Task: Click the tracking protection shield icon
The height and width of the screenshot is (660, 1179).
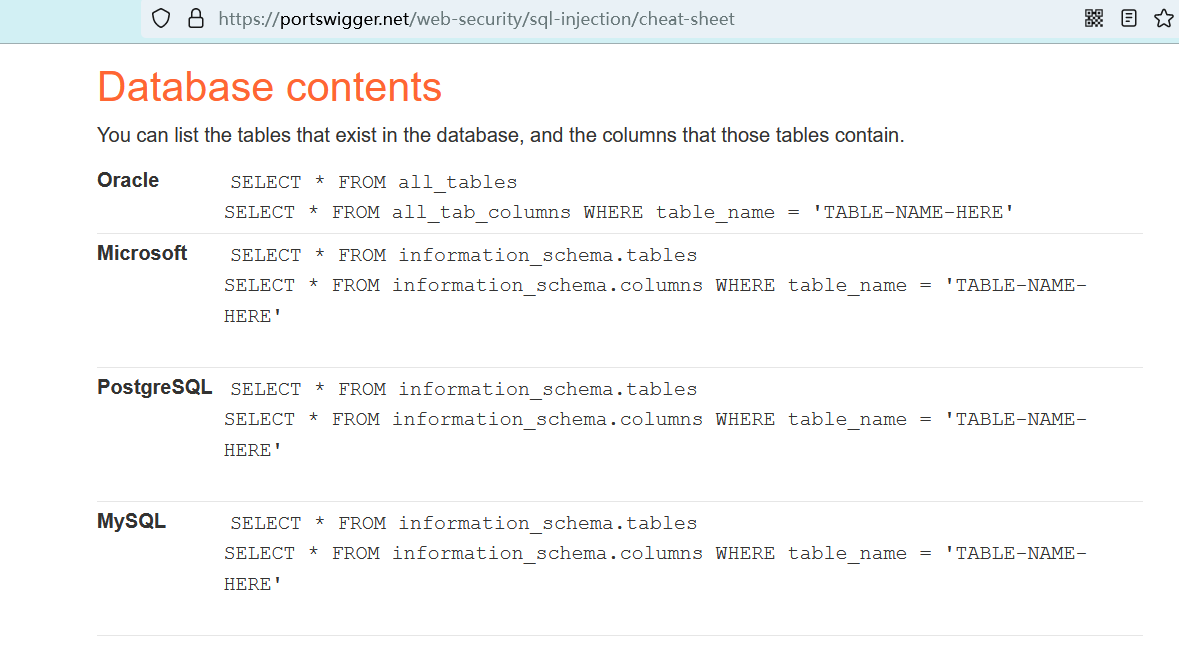Action: tap(162, 18)
